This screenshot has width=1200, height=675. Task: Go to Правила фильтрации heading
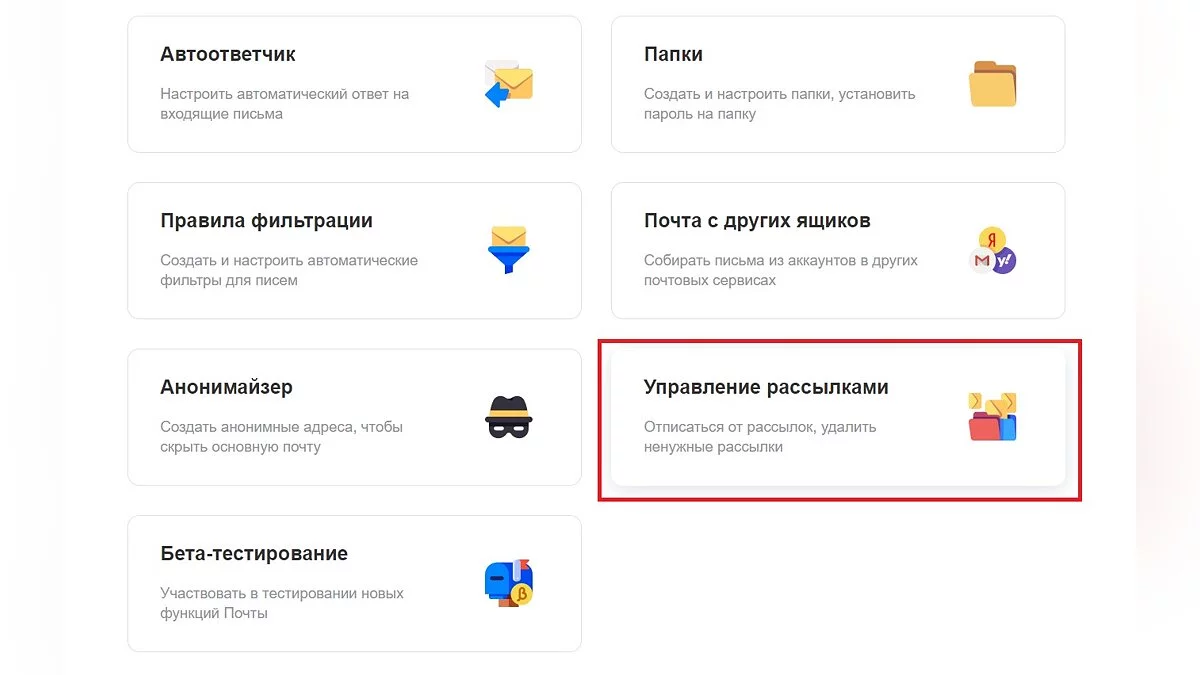(266, 220)
